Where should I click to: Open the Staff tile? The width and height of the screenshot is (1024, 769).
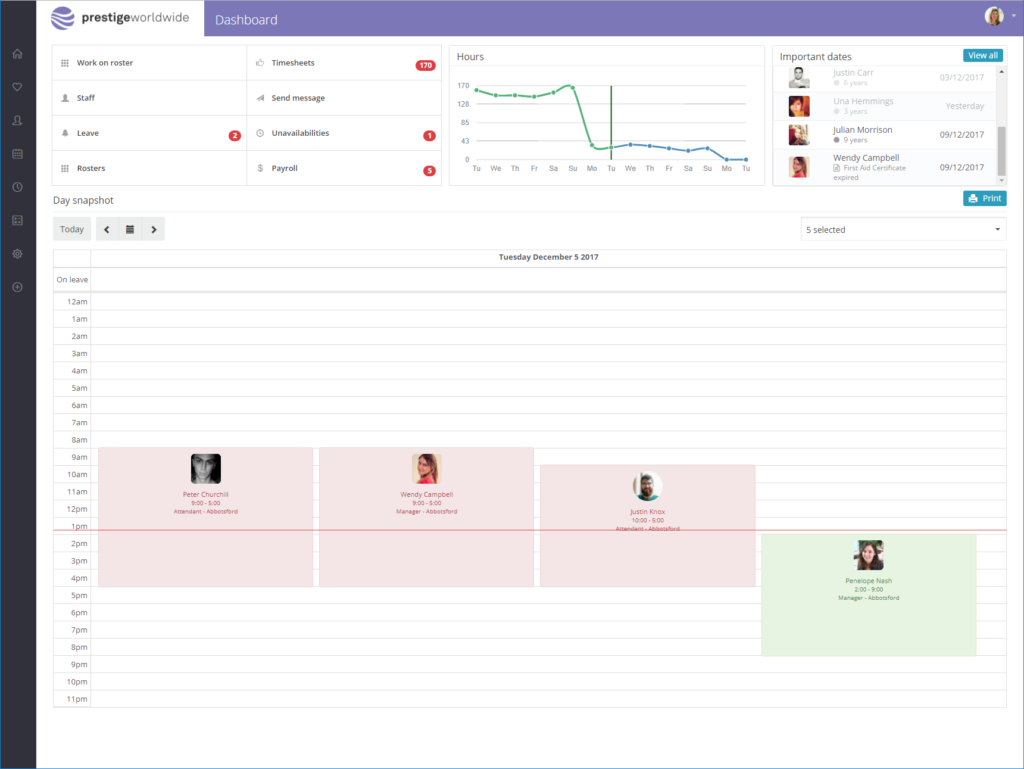150,98
